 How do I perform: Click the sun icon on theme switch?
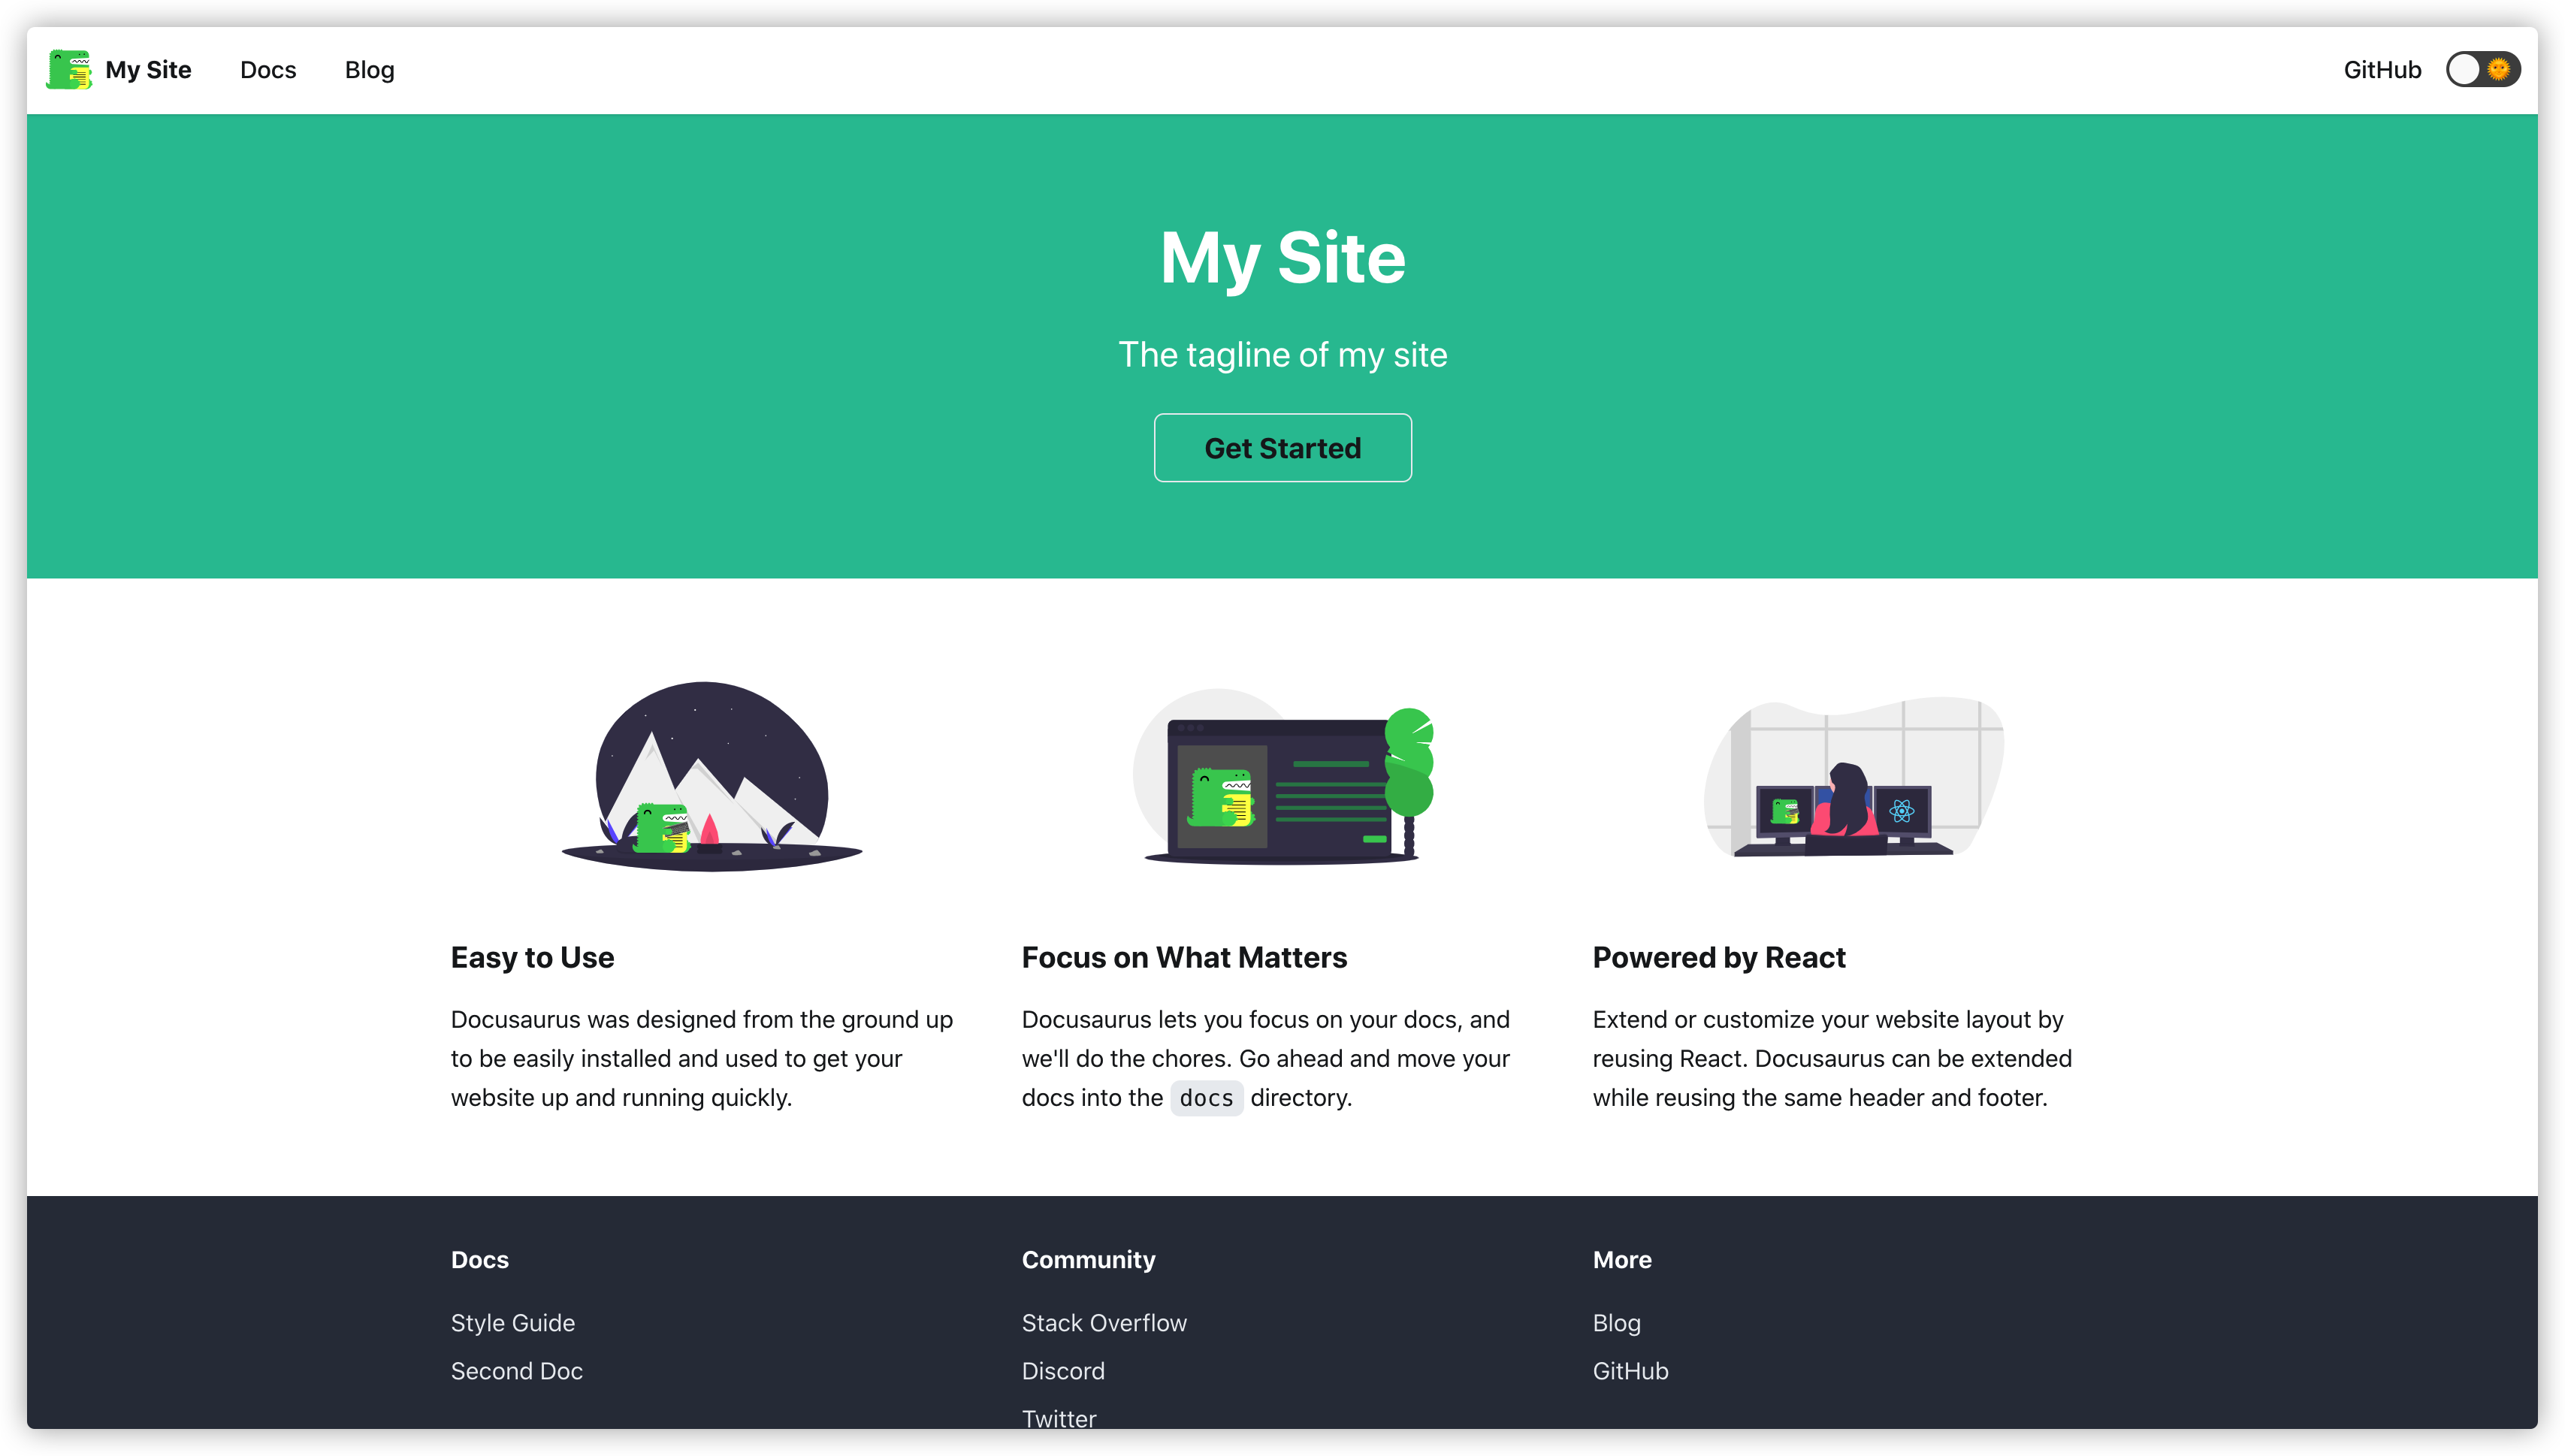pos(2498,70)
